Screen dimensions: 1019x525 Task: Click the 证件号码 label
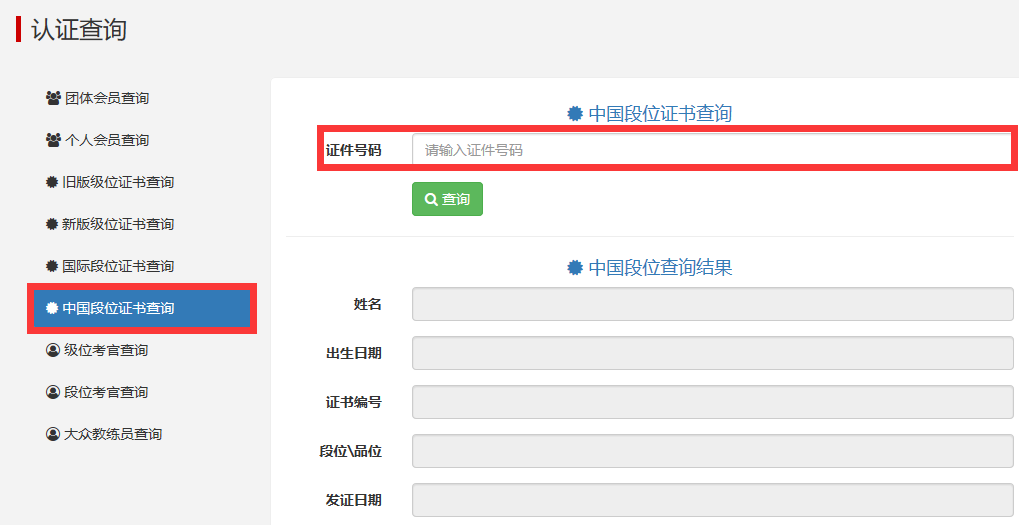pos(354,151)
